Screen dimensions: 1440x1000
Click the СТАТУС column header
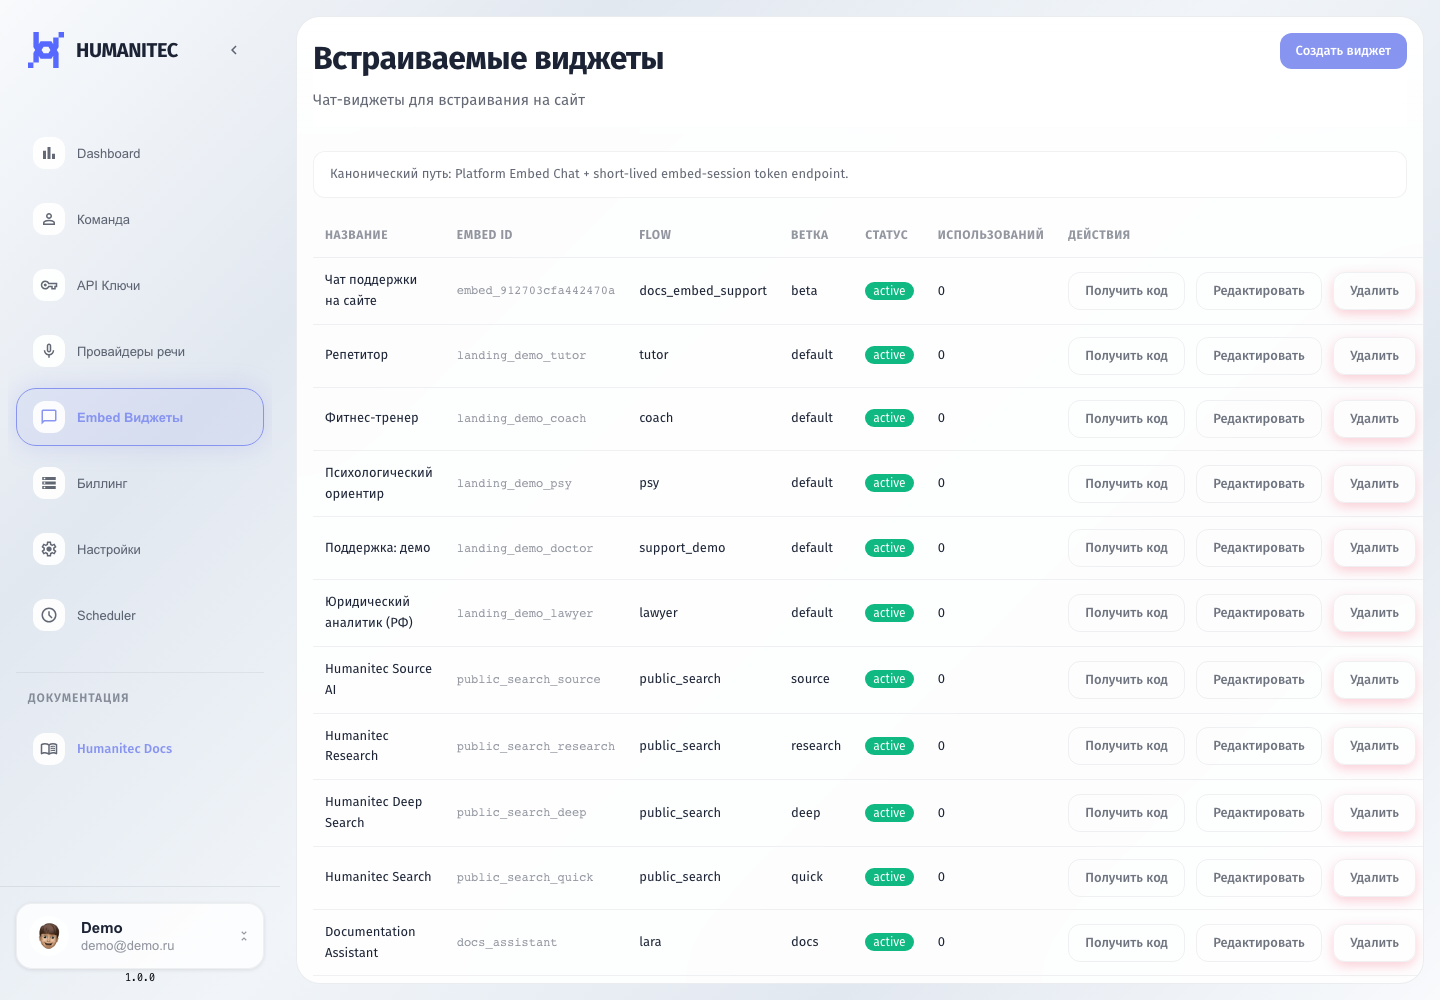coord(886,235)
